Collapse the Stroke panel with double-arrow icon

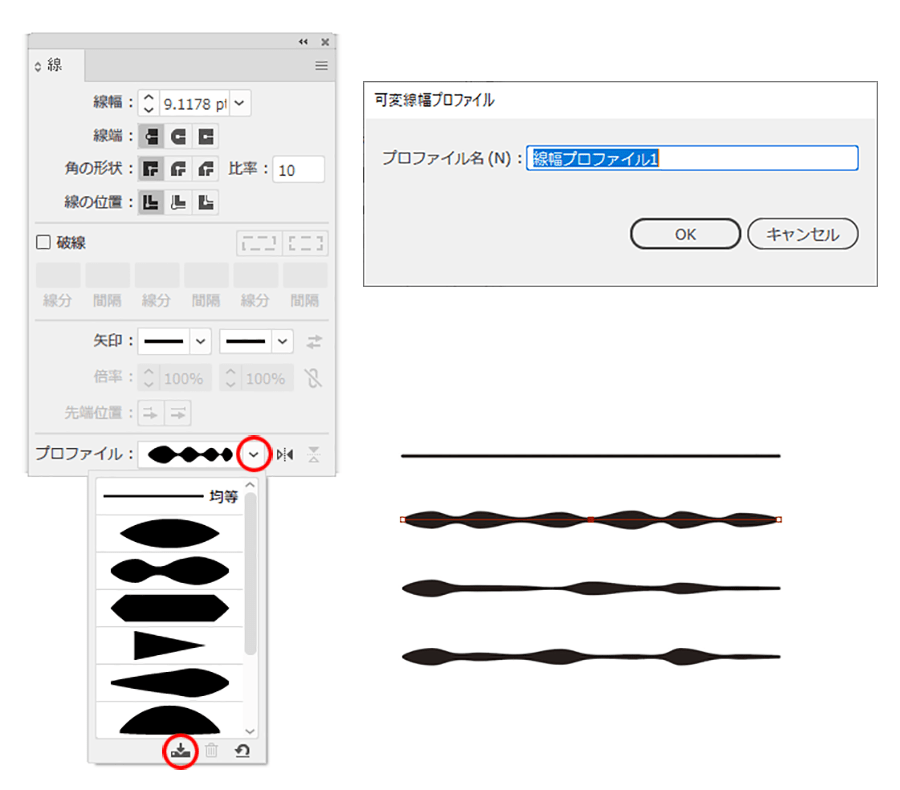tap(303, 41)
